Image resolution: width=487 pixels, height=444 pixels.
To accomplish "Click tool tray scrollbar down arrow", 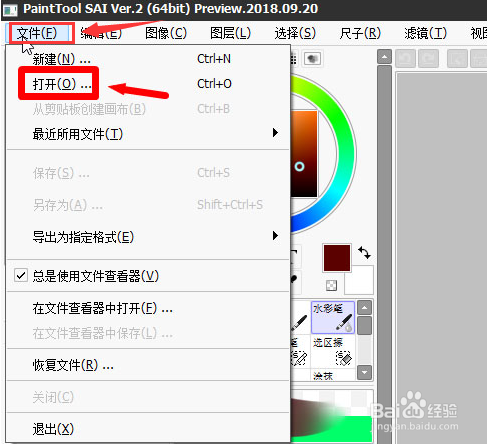I will [364, 373].
